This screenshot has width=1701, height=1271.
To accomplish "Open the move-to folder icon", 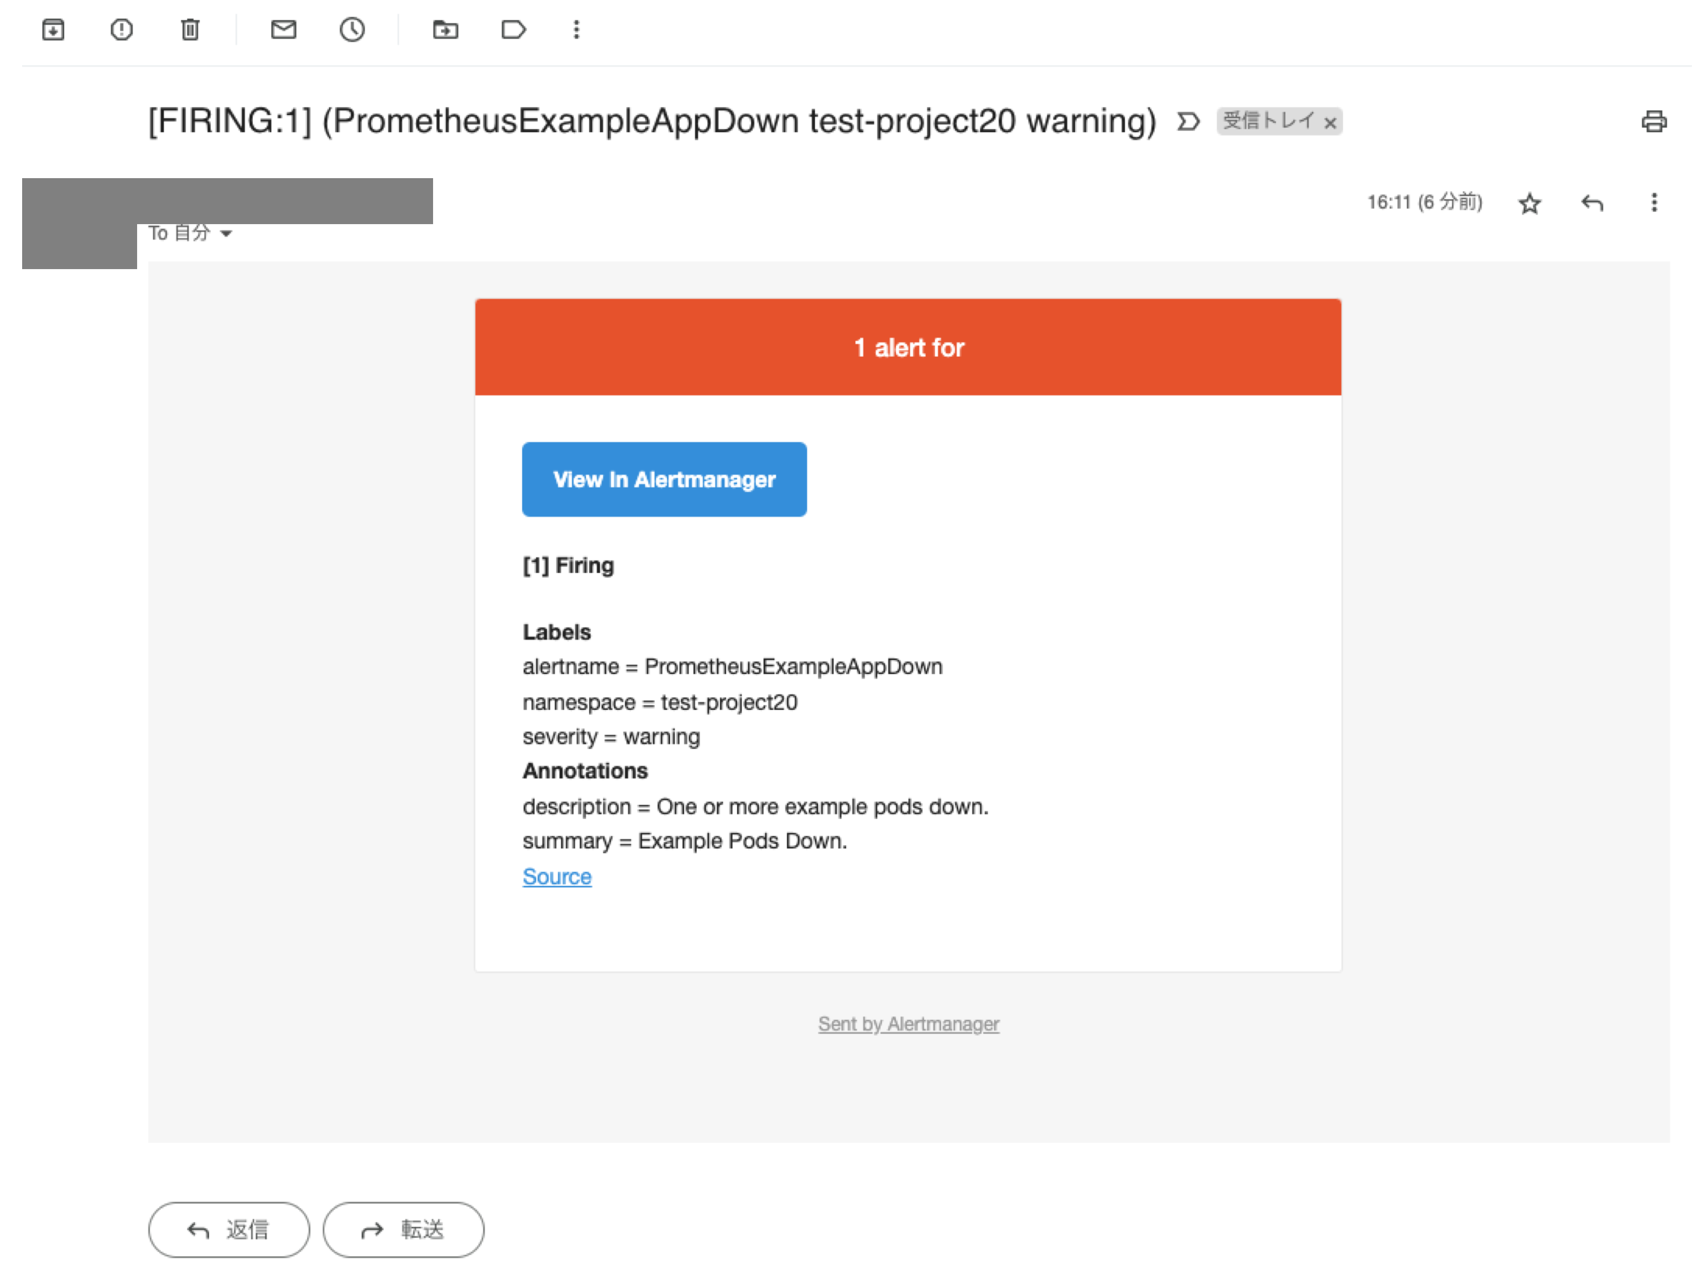I will pos(445,30).
